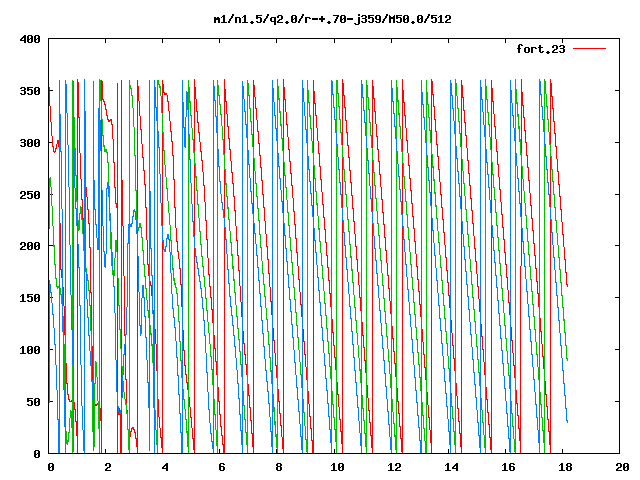Click the x-axis label 4
This screenshot has width=640, height=480.
164,467
